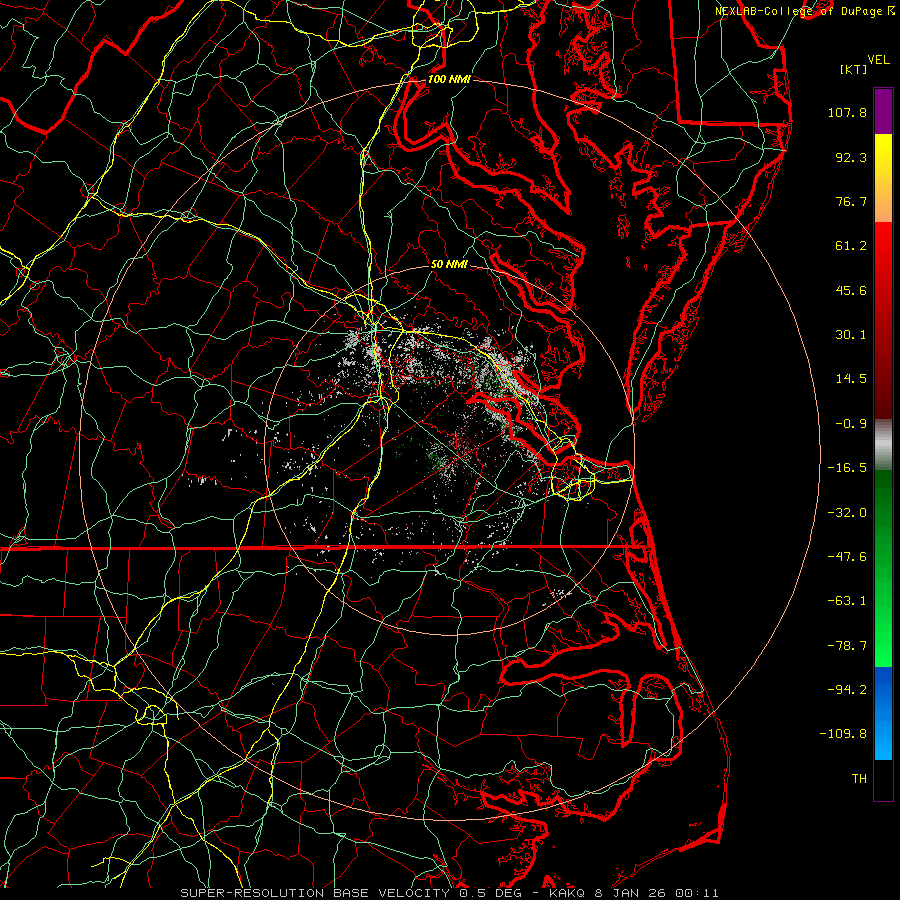Click the -78.7 velocity scale value
The width and height of the screenshot is (900, 900).
pyautogui.click(x=847, y=646)
